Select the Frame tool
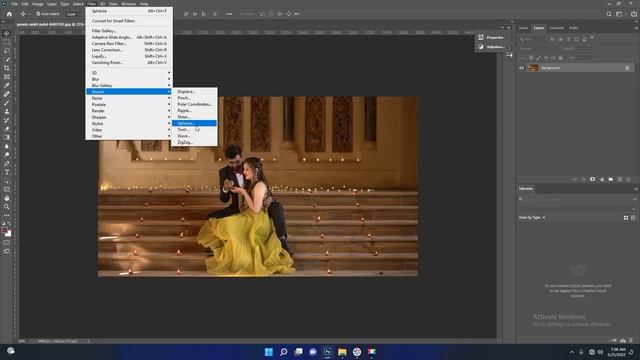 point(7,76)
